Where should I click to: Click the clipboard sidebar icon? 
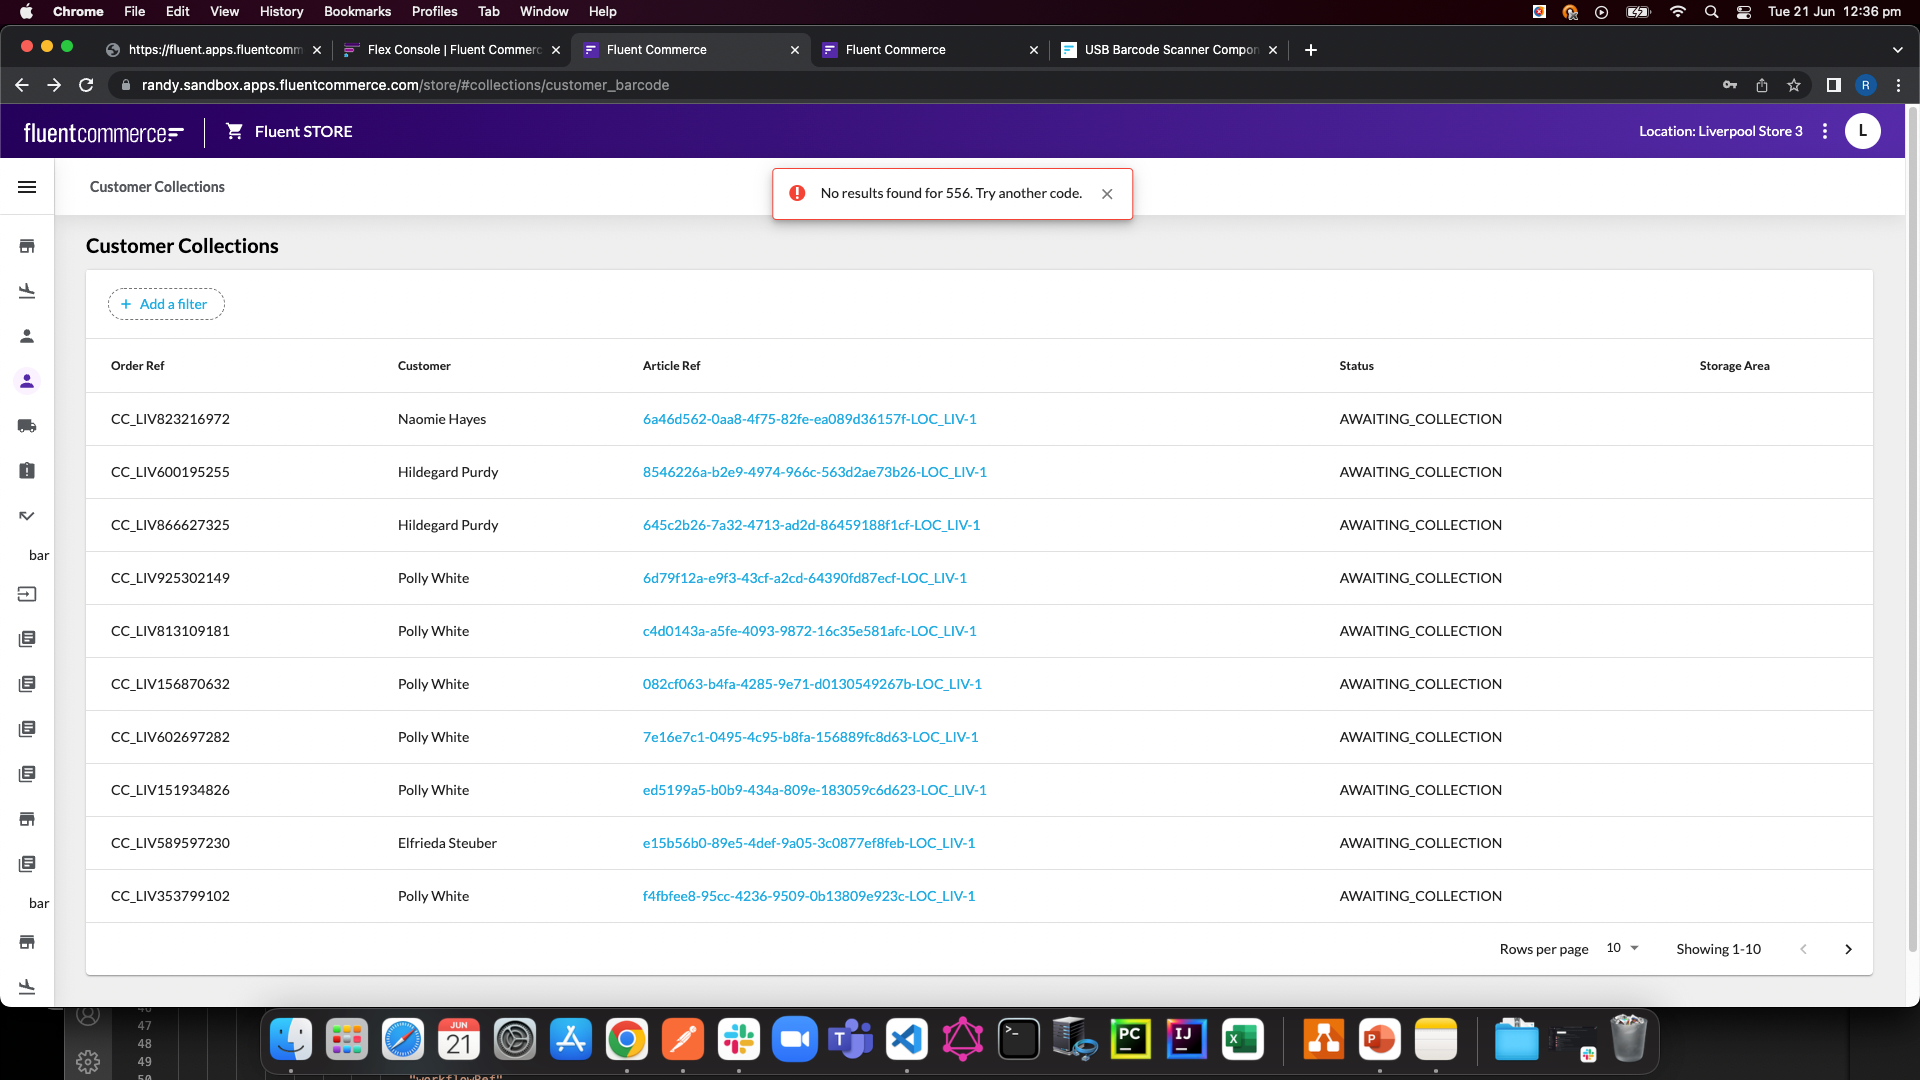pos(27,471)
